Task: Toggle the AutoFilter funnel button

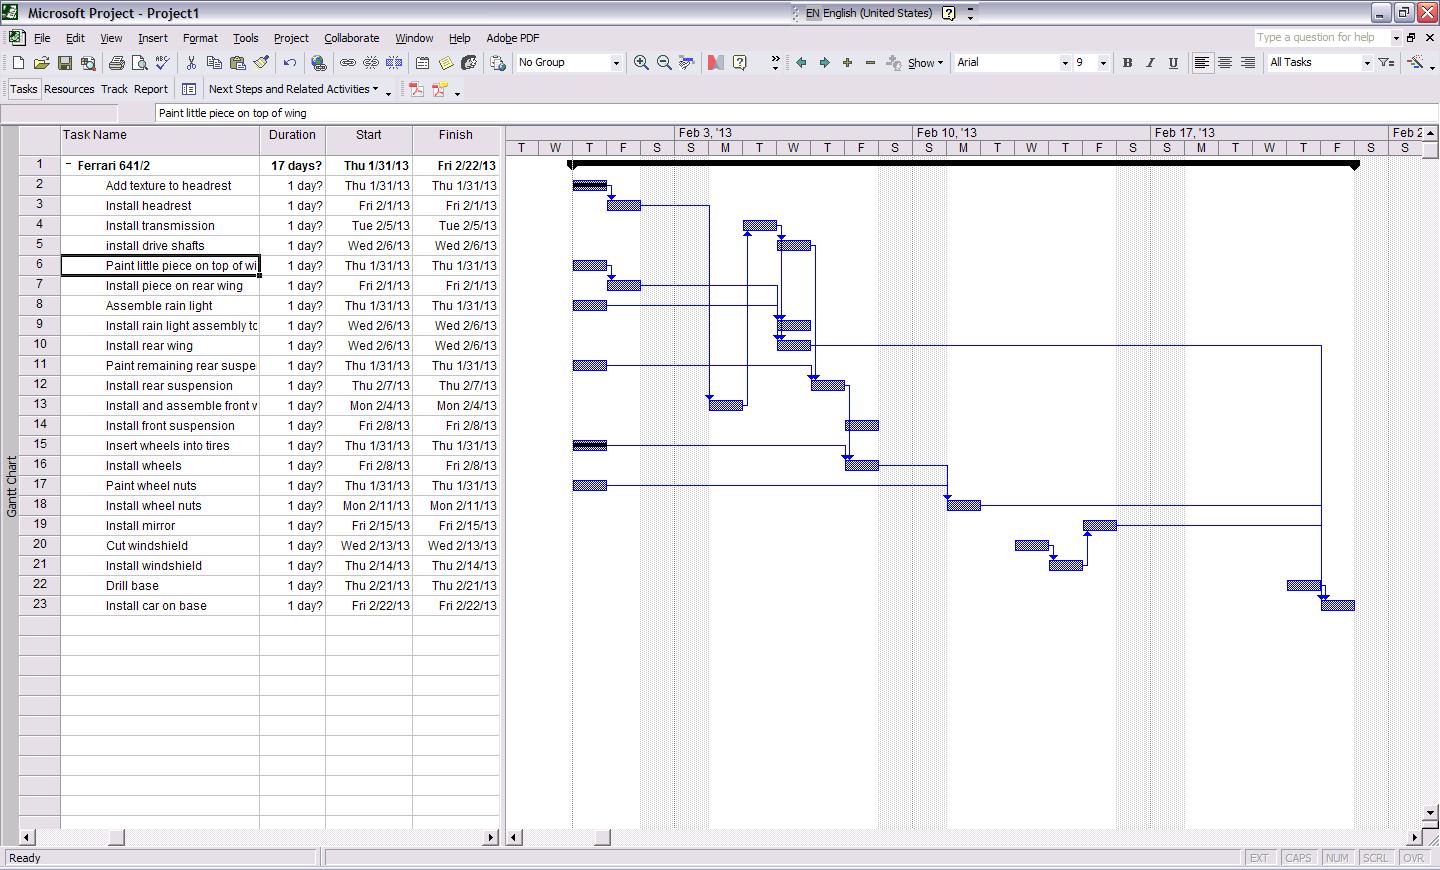Action: (x=1386, y=63)
